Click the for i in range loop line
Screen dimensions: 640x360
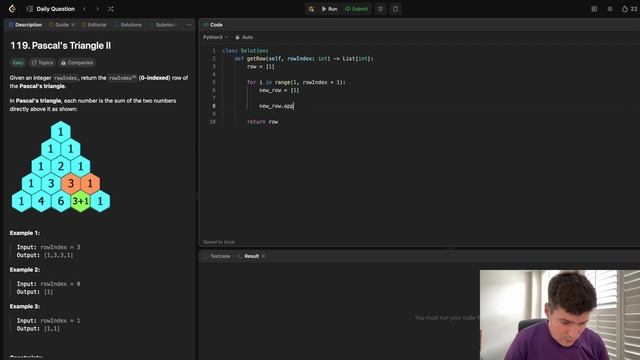point(296,82)
